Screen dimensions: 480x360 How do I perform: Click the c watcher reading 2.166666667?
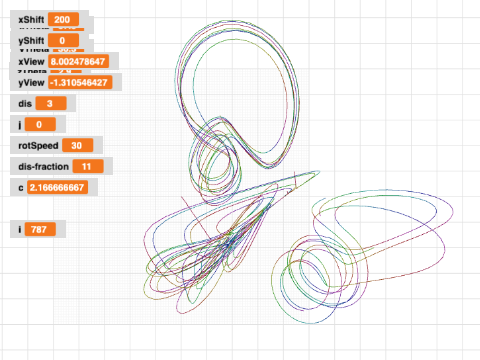[x=54, y=187]
